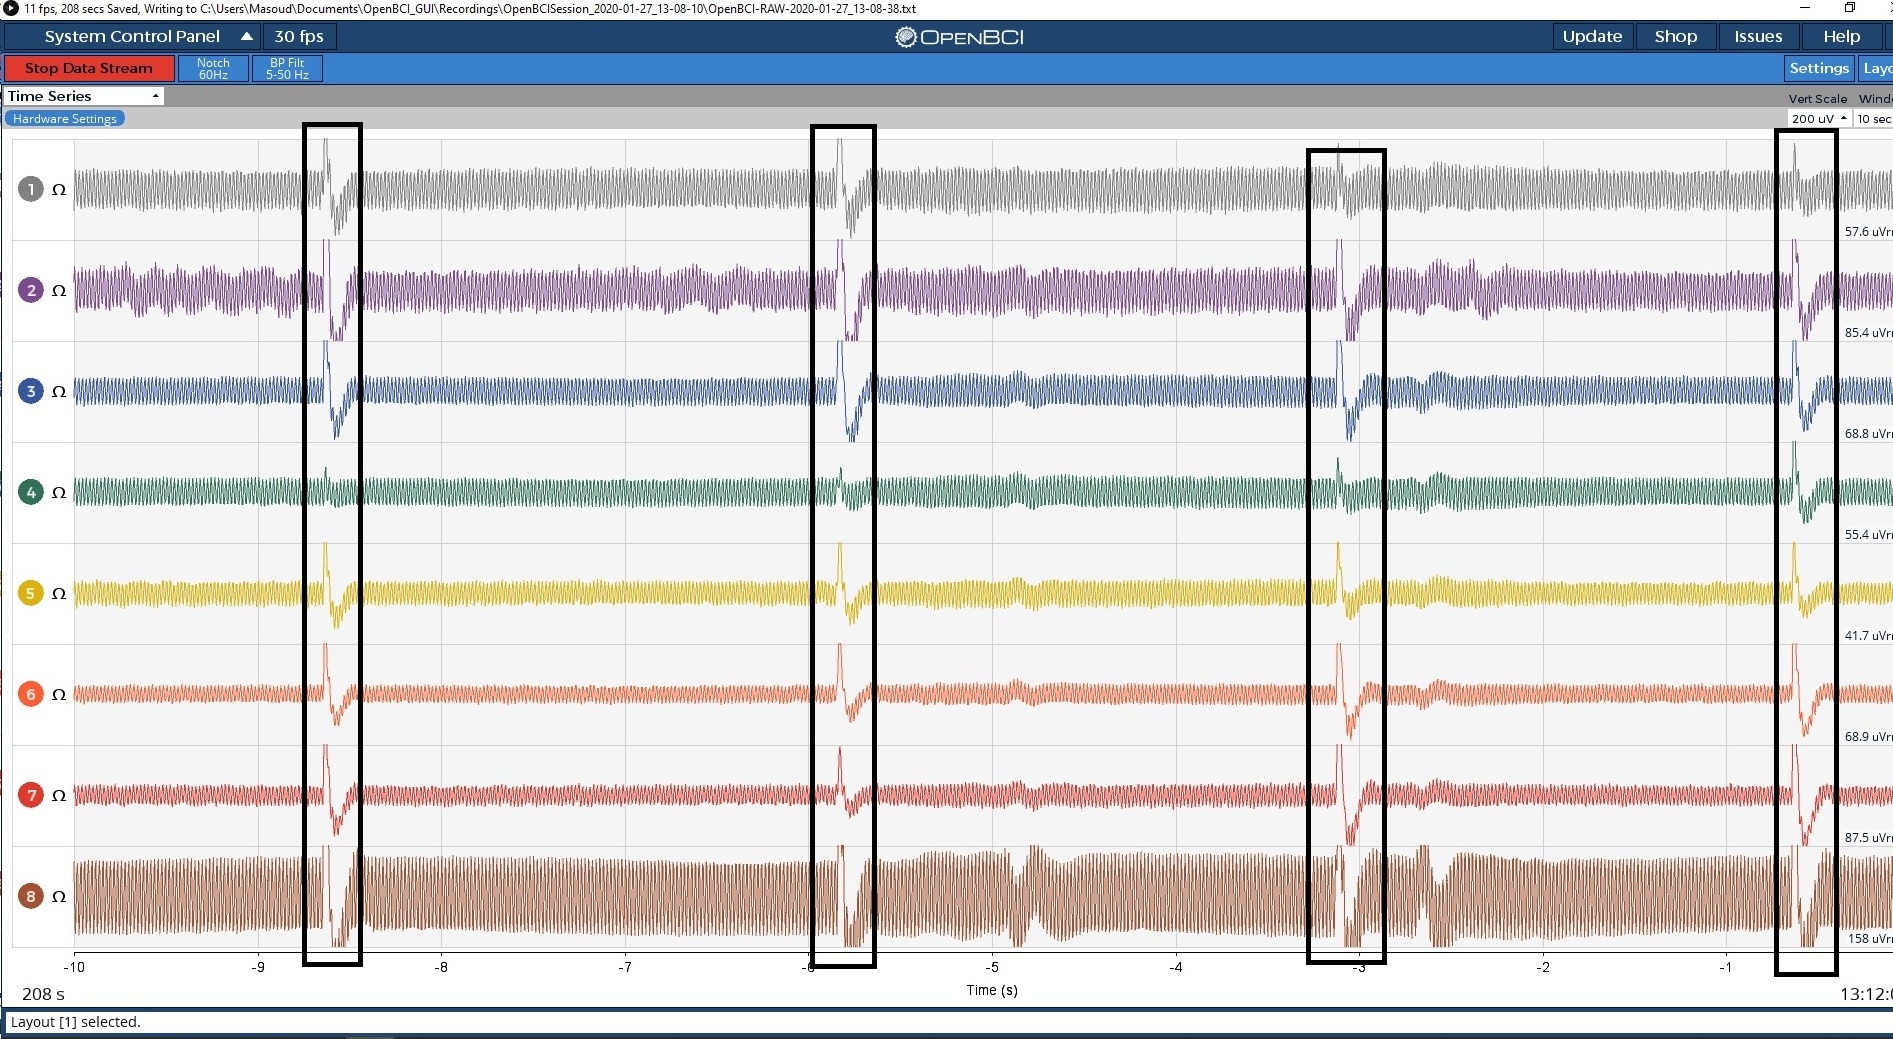Click the OpenBCI logo in the header

click(958, 36)
